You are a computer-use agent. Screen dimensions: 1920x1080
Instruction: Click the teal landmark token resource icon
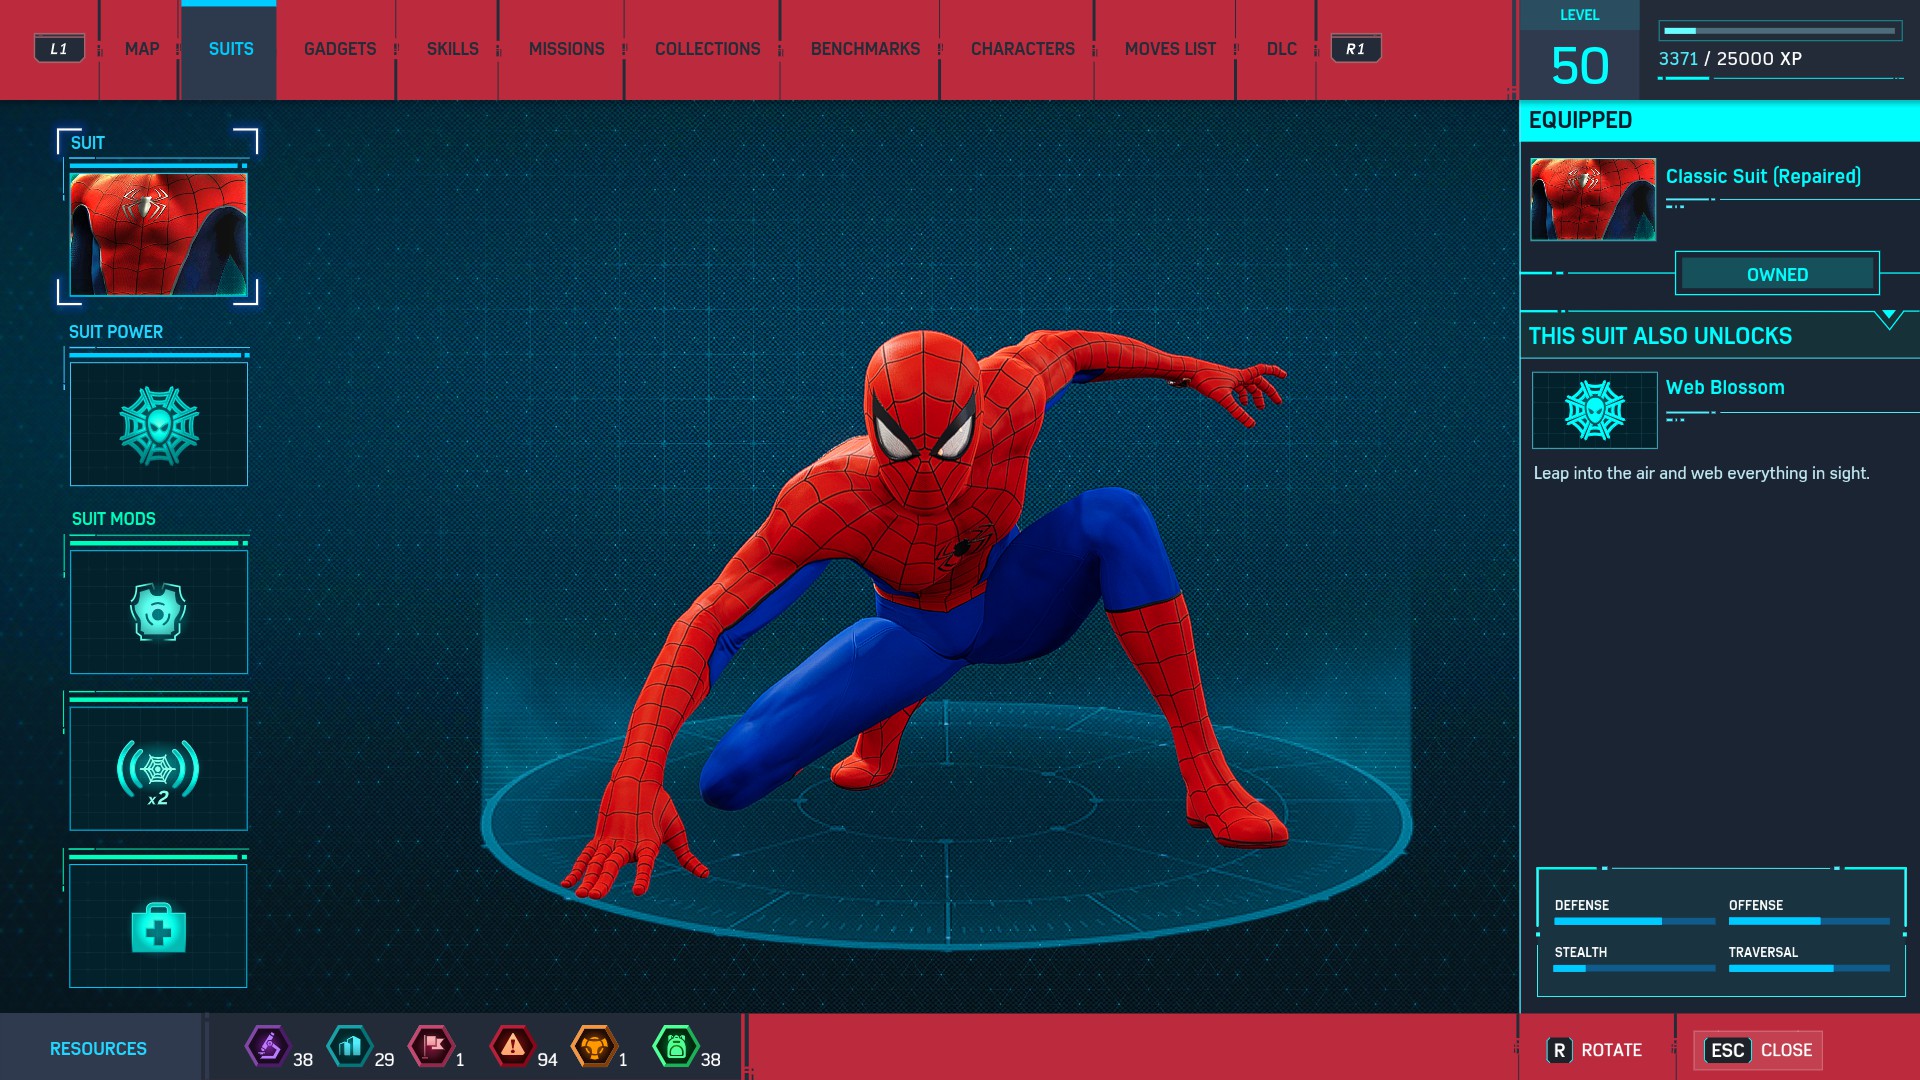349,1047
